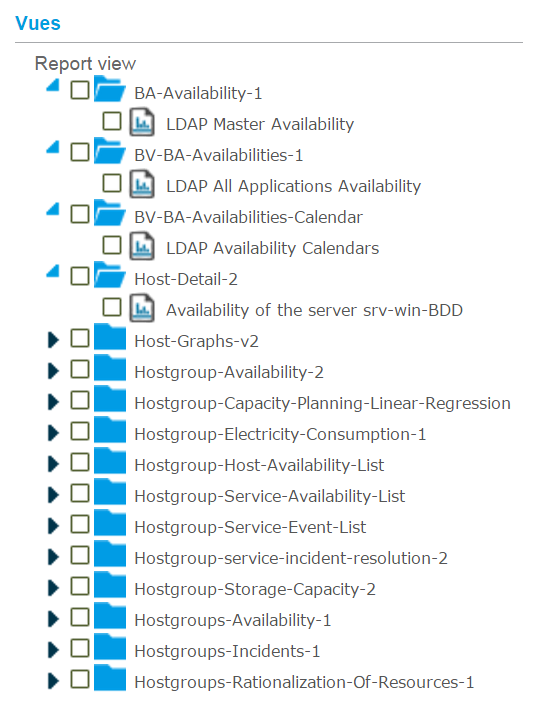Expand the Hostgroup-Service-Event-List node

pyautogui.click(x=53, y=526)
